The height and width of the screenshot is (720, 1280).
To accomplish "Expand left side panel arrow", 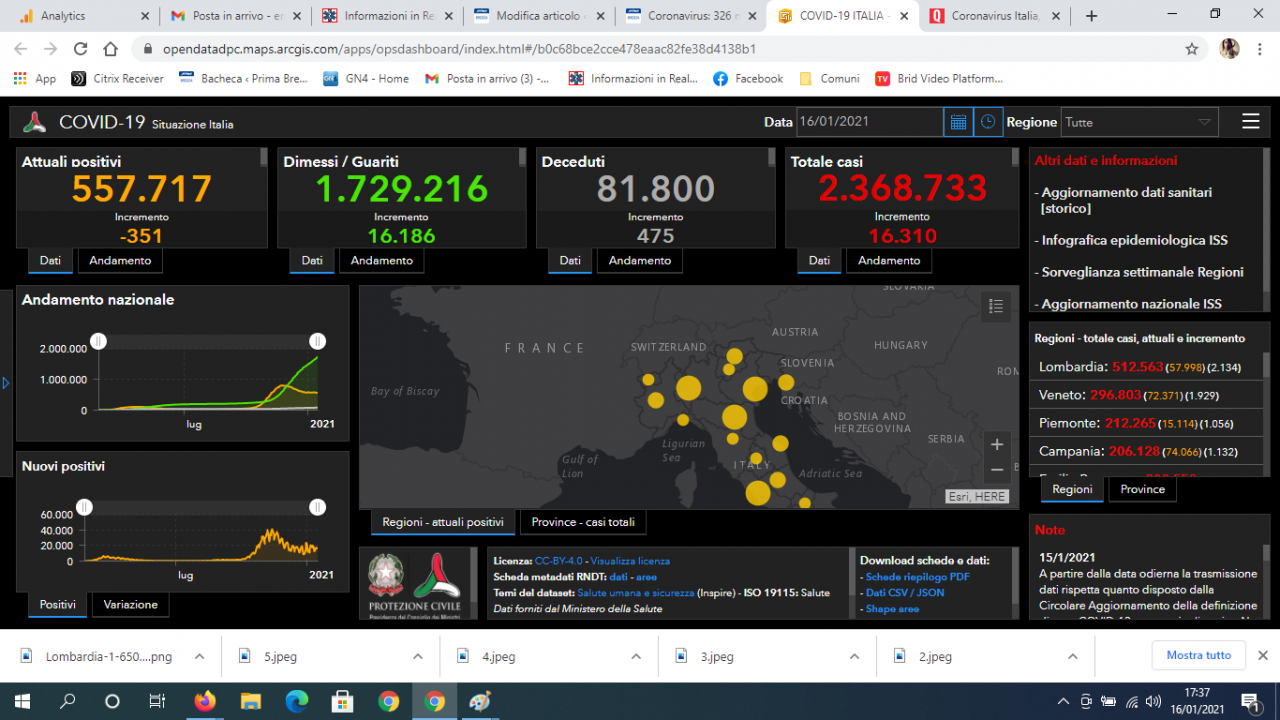I will tap(6, 382).
